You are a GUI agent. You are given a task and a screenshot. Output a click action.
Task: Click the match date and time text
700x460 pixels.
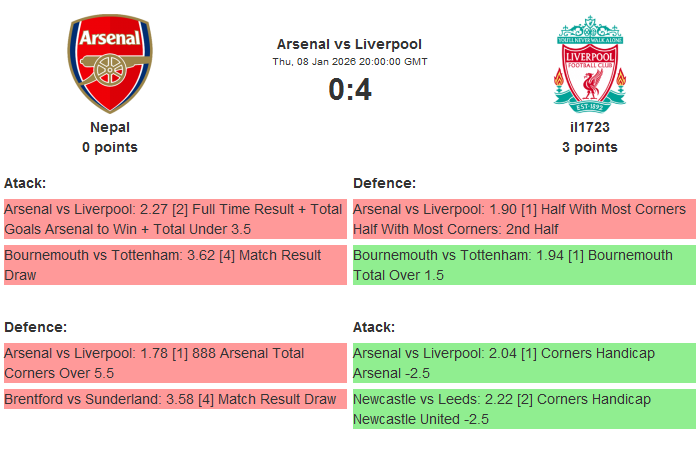pos(349,62)
